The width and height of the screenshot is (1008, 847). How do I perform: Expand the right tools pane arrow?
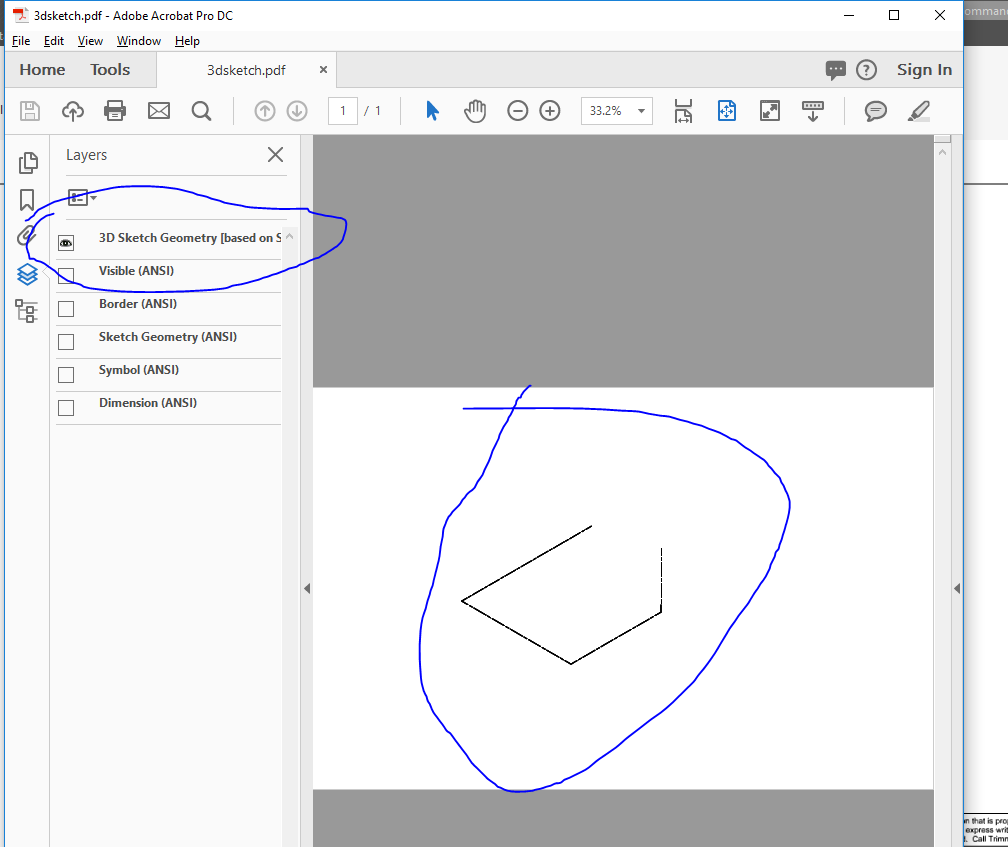(x=957, y=589)
